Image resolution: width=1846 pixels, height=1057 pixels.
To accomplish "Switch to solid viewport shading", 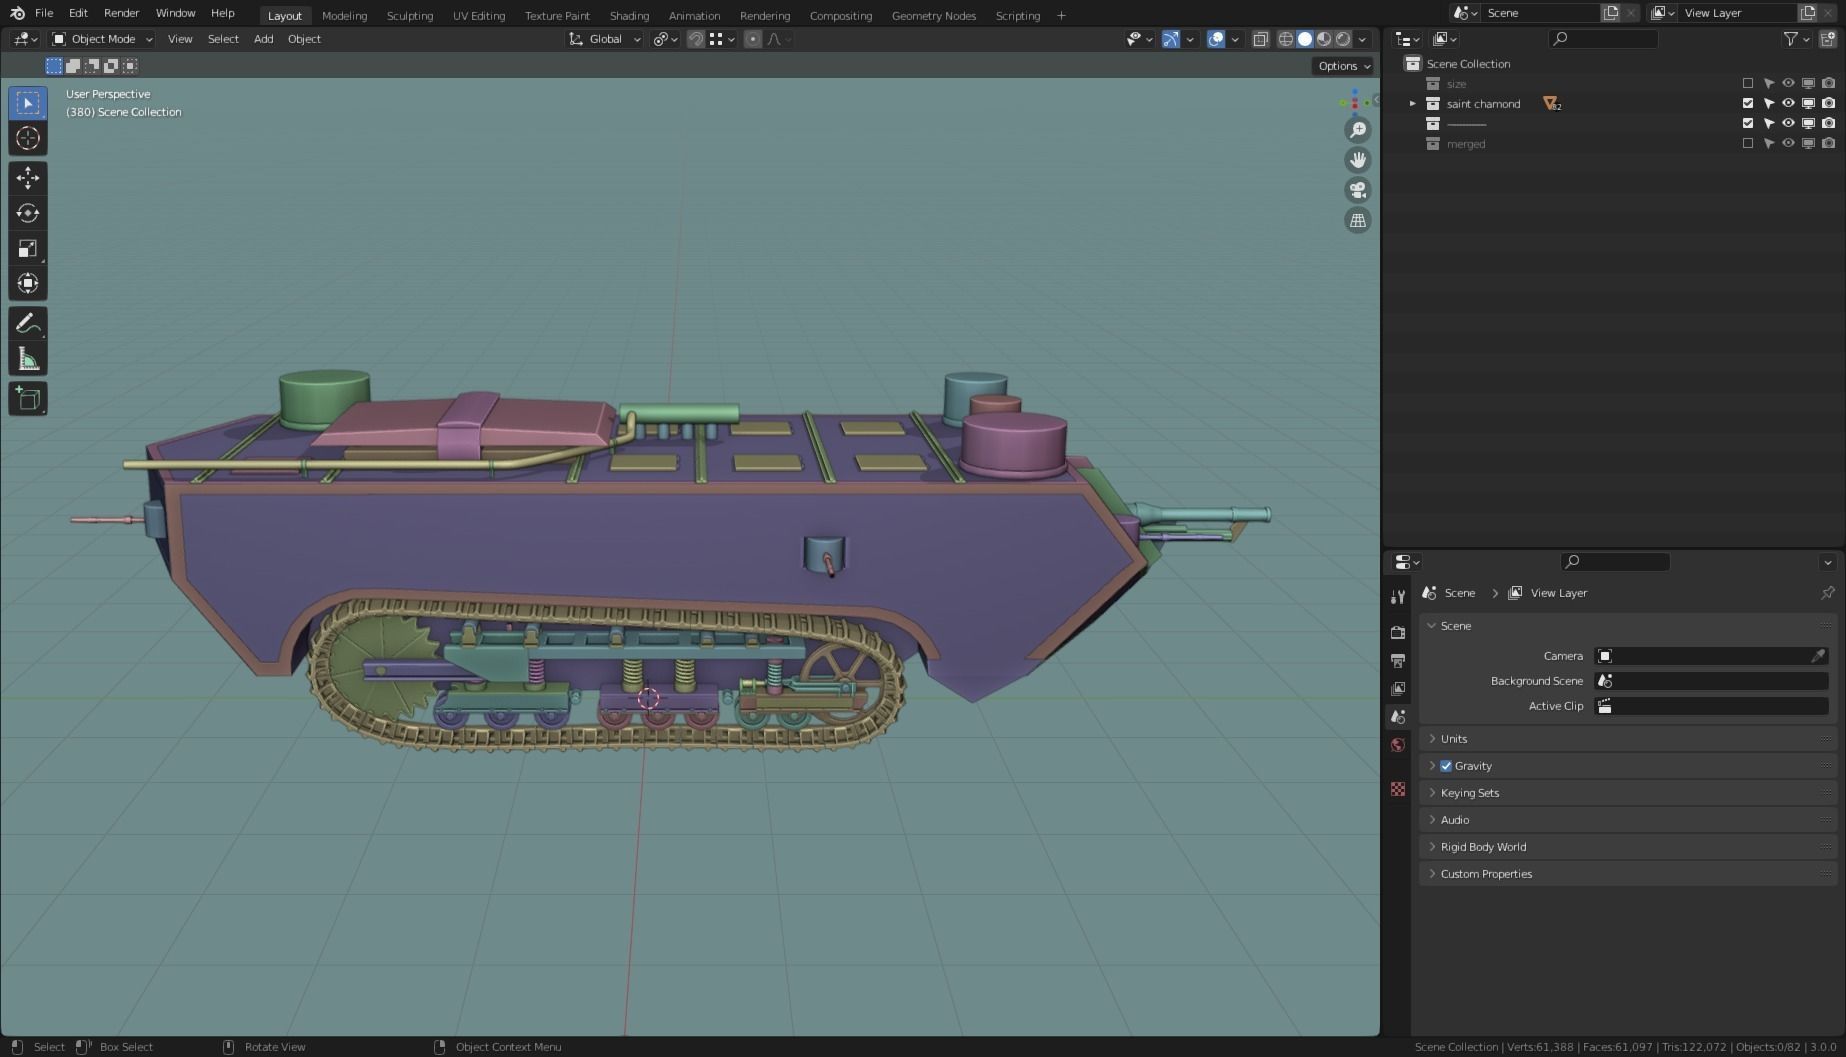I will pyautogui.click(x=1305, y=39).
